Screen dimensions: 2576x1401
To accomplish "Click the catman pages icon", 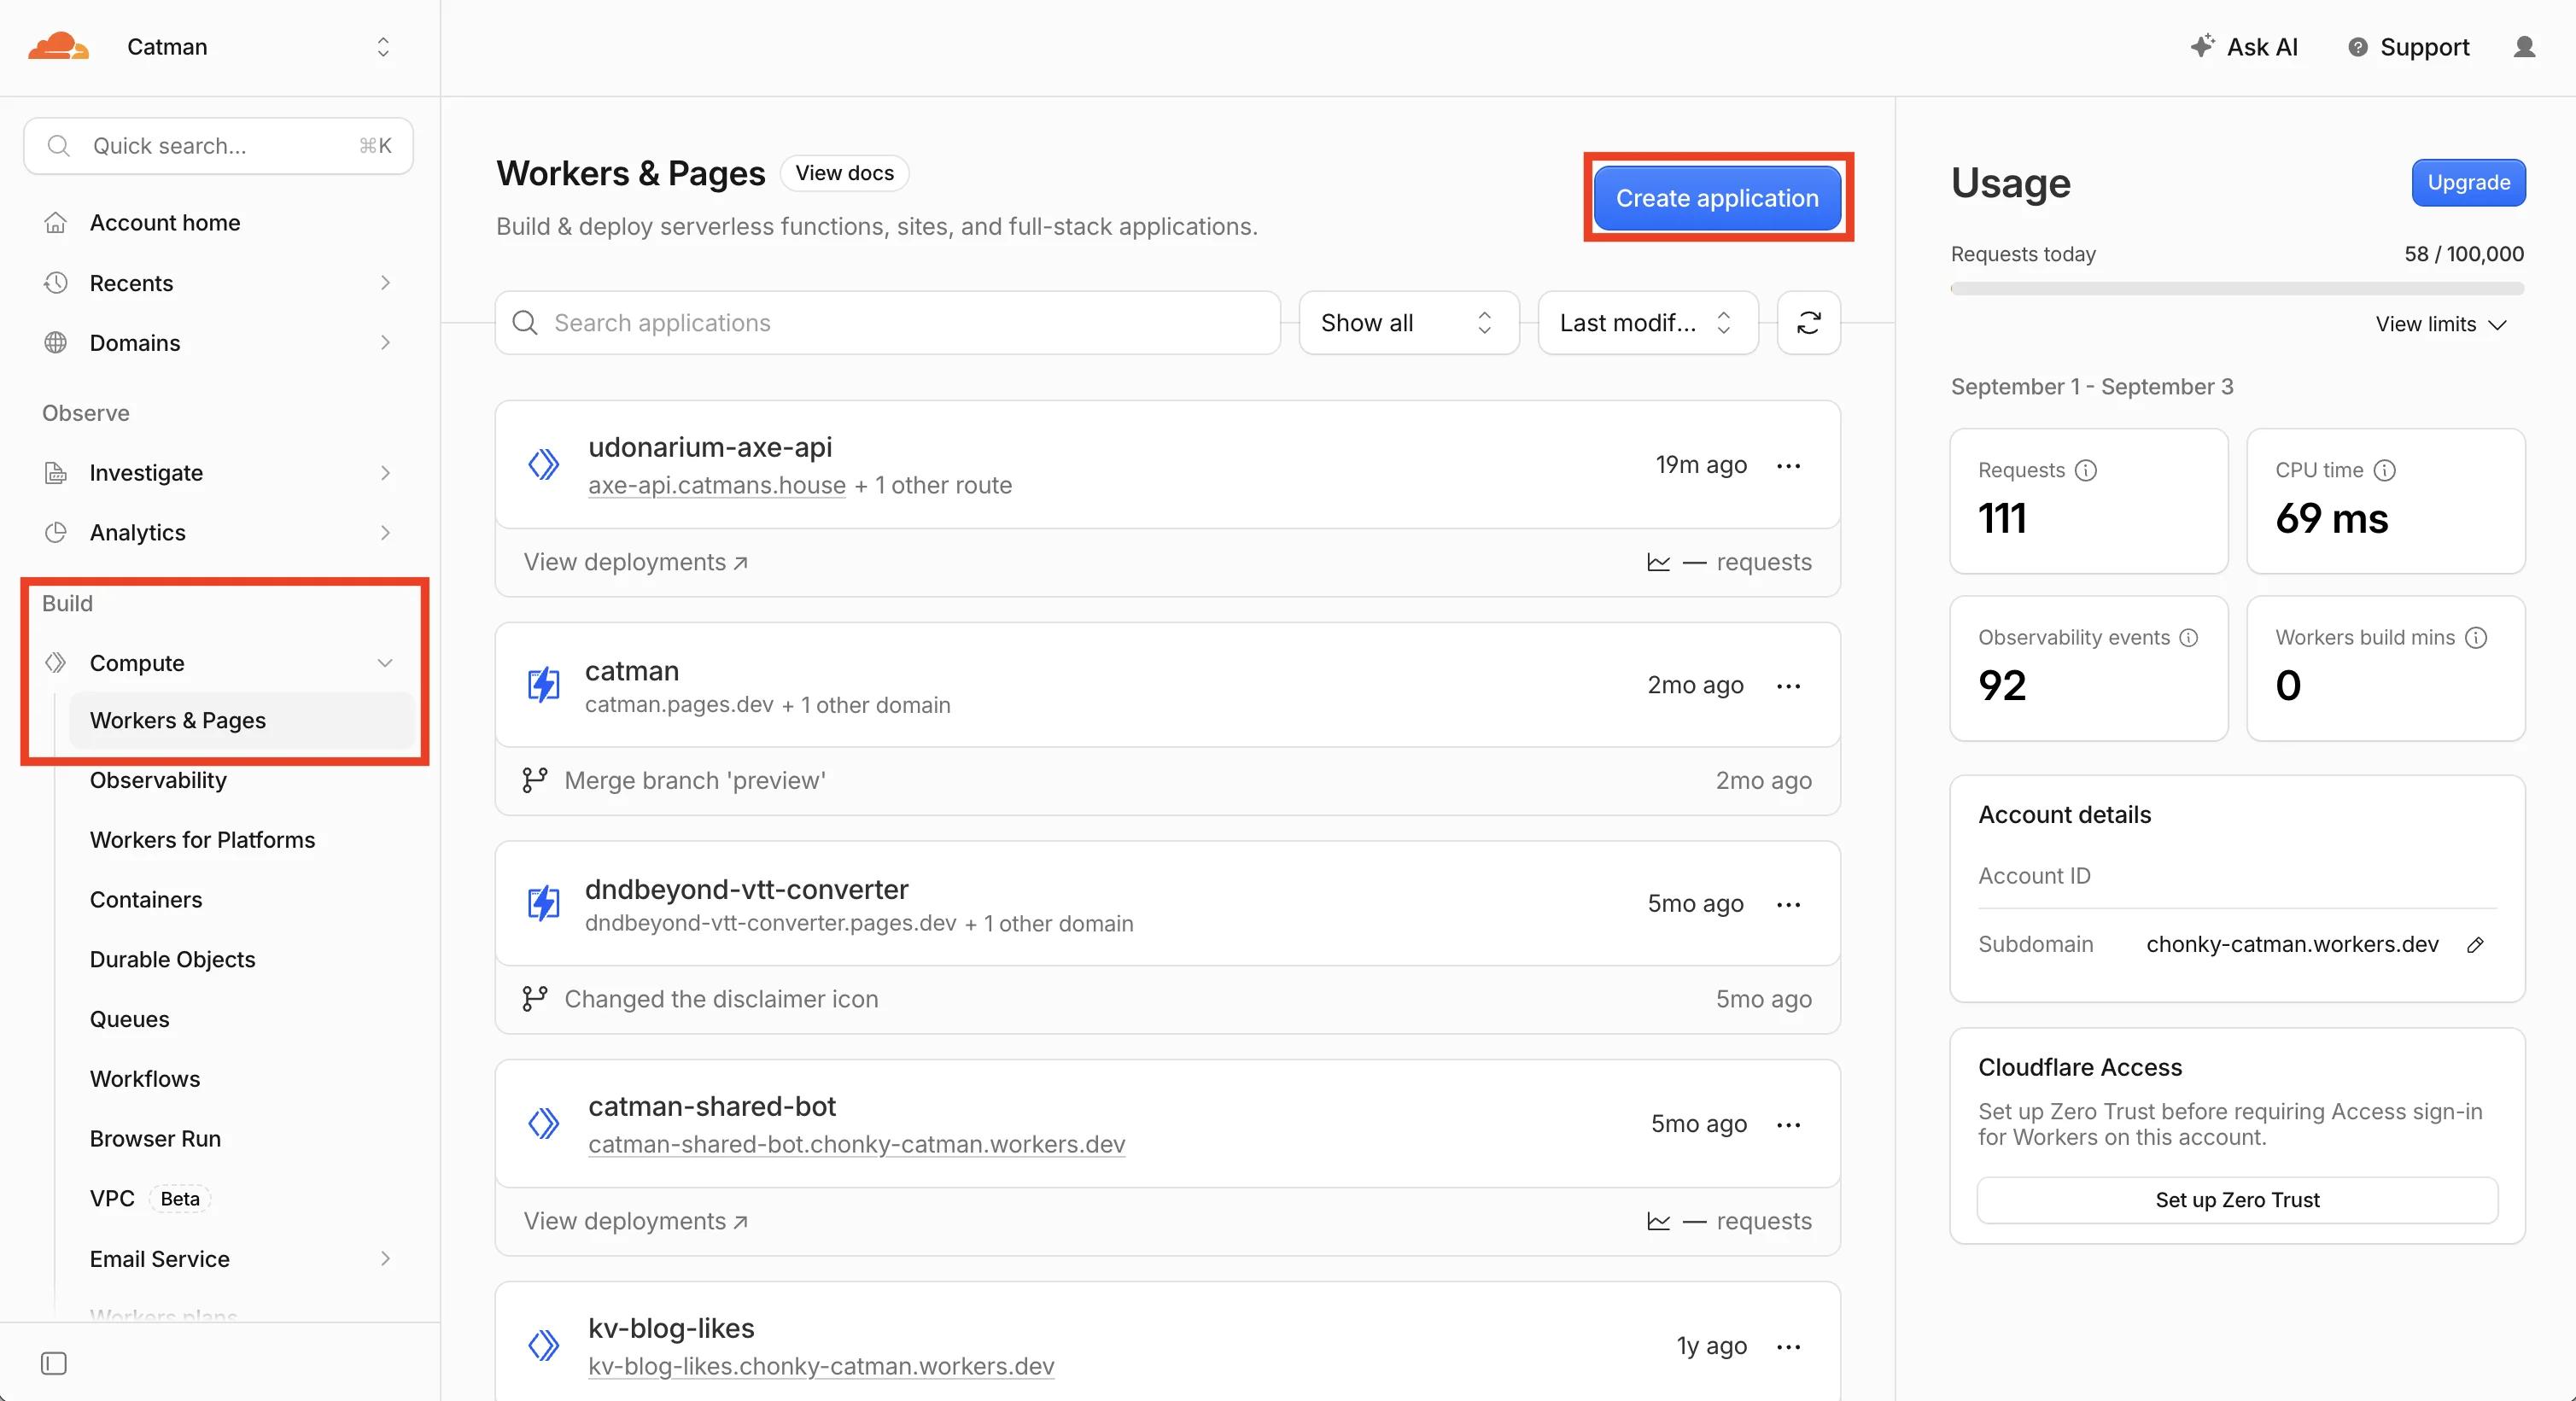I will (543, 685).
